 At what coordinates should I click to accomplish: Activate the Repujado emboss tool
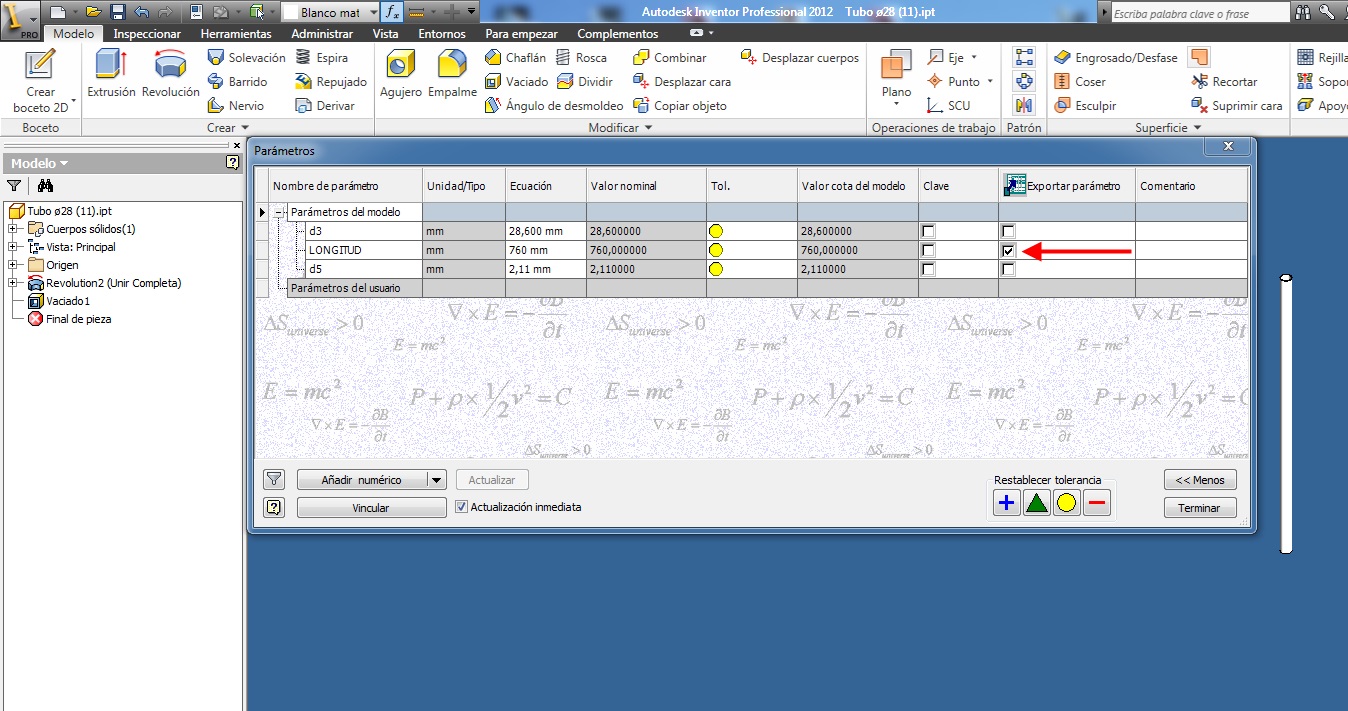(330, 82)
